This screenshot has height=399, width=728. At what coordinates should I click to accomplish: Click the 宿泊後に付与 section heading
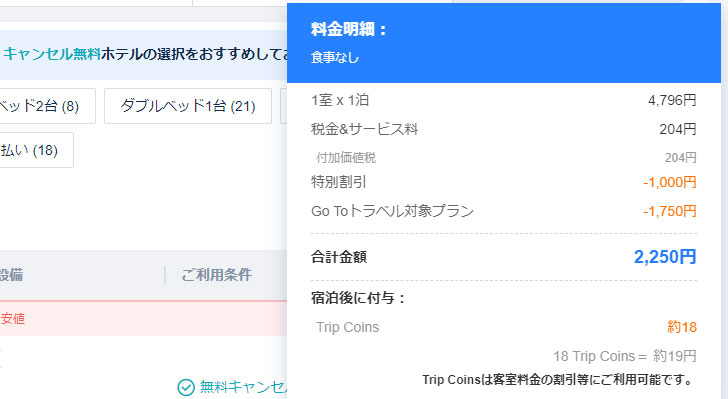358,298
